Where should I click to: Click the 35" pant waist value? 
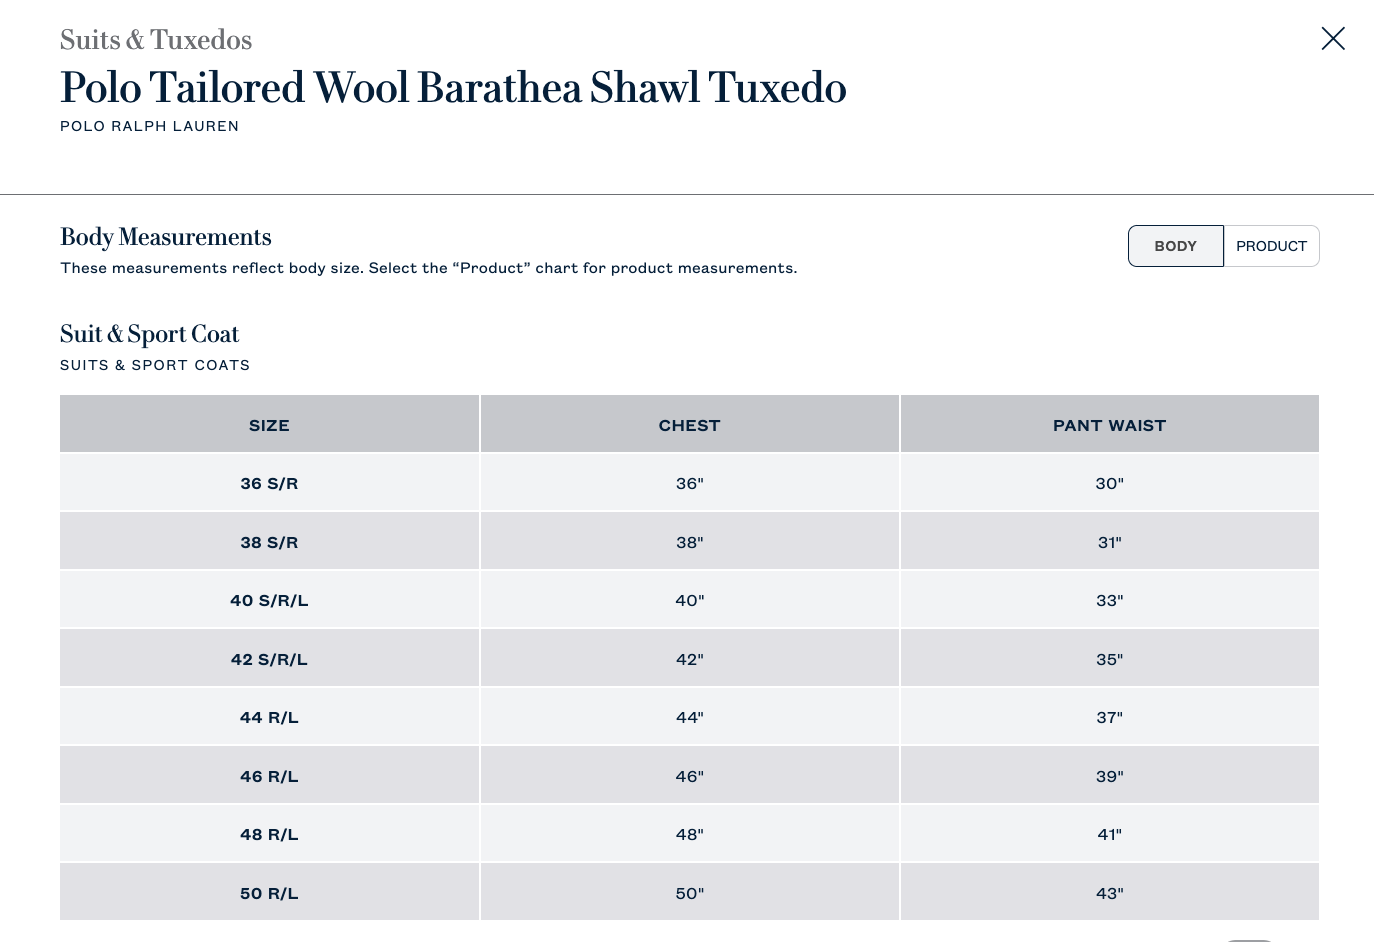1110,659
